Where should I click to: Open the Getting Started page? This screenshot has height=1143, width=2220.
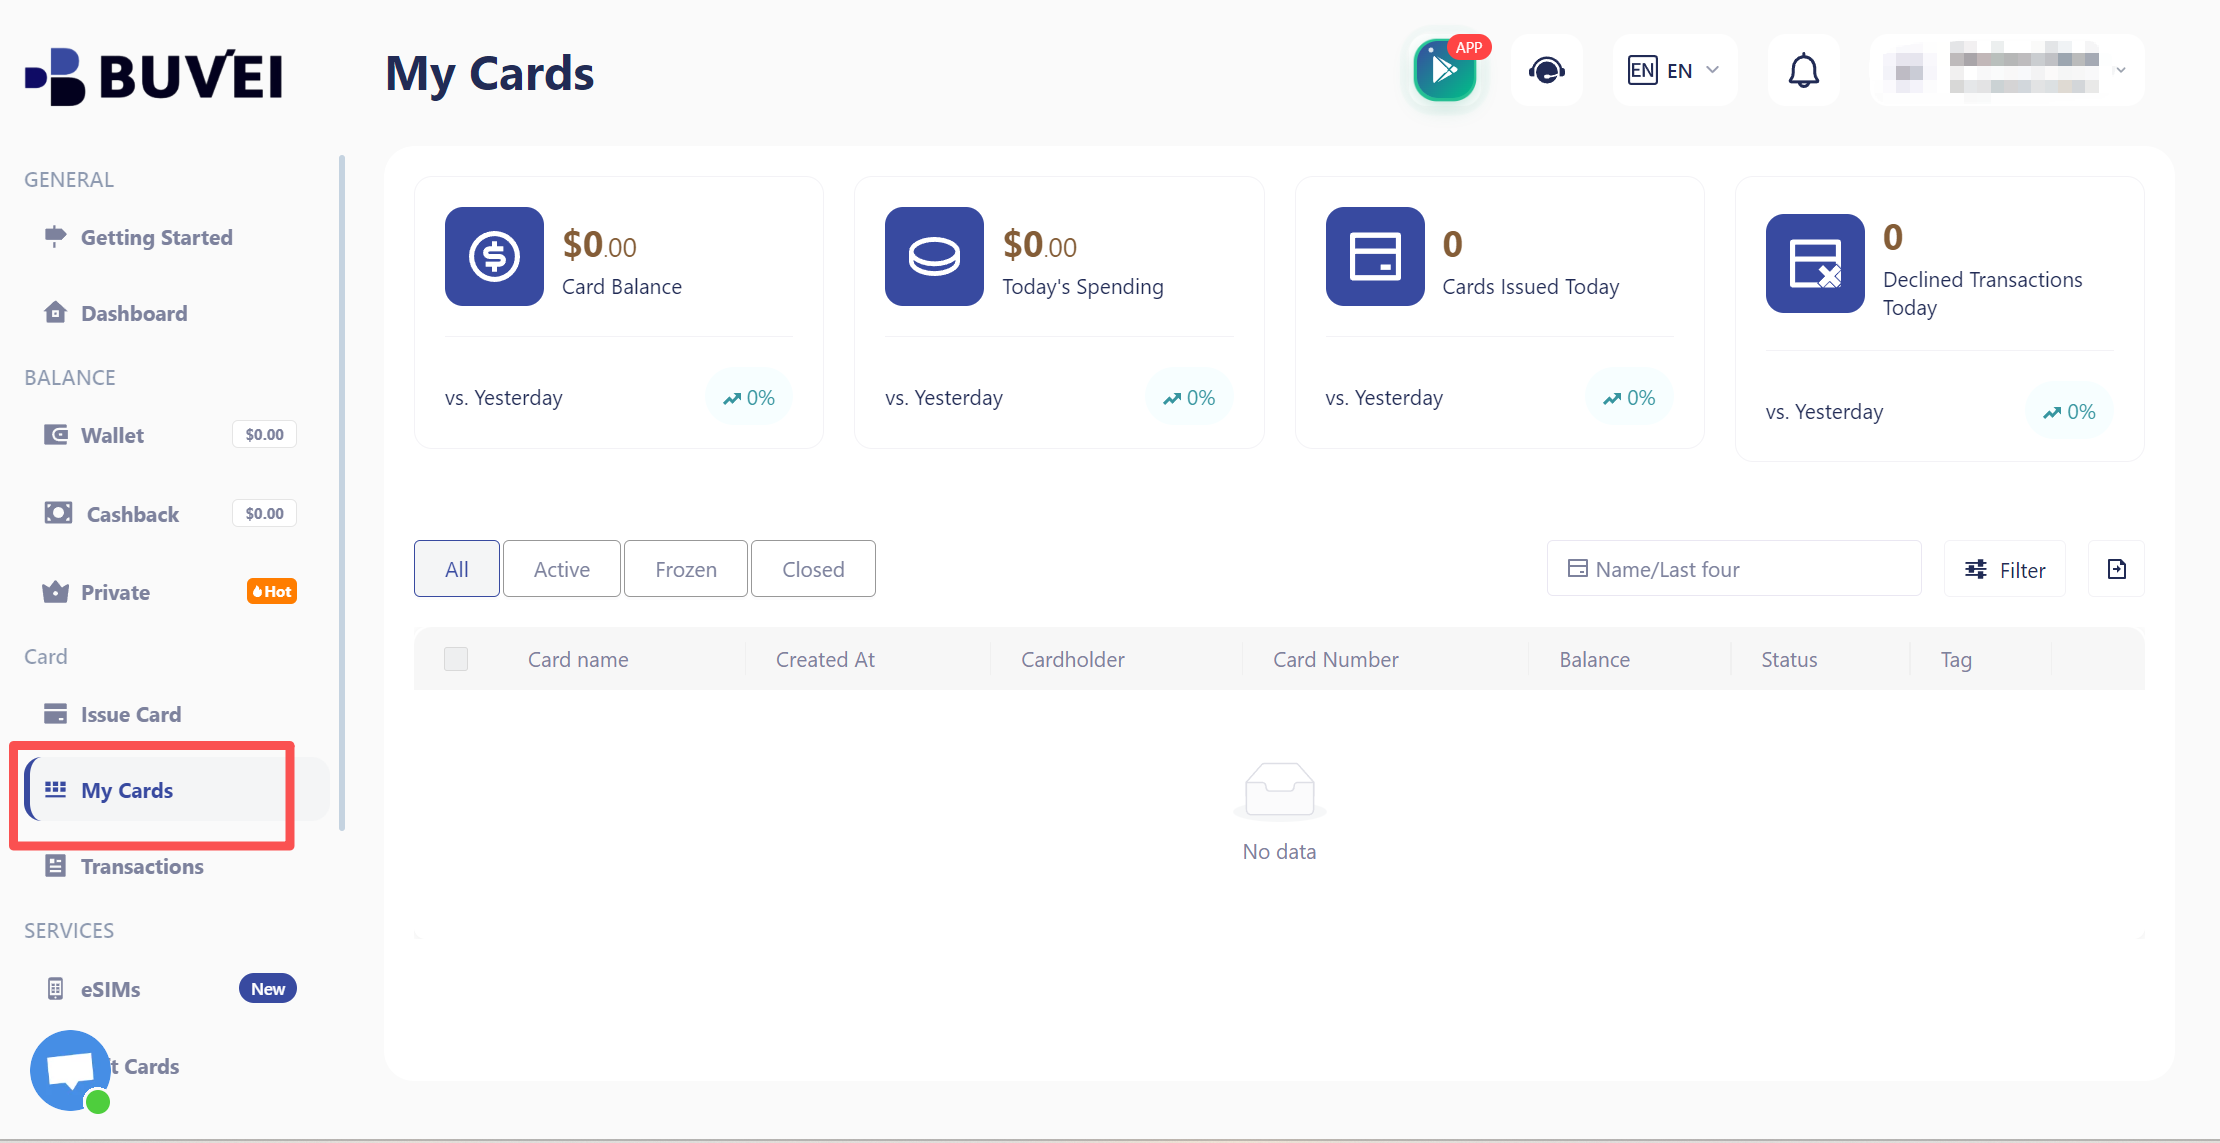[x=156, y=237]
